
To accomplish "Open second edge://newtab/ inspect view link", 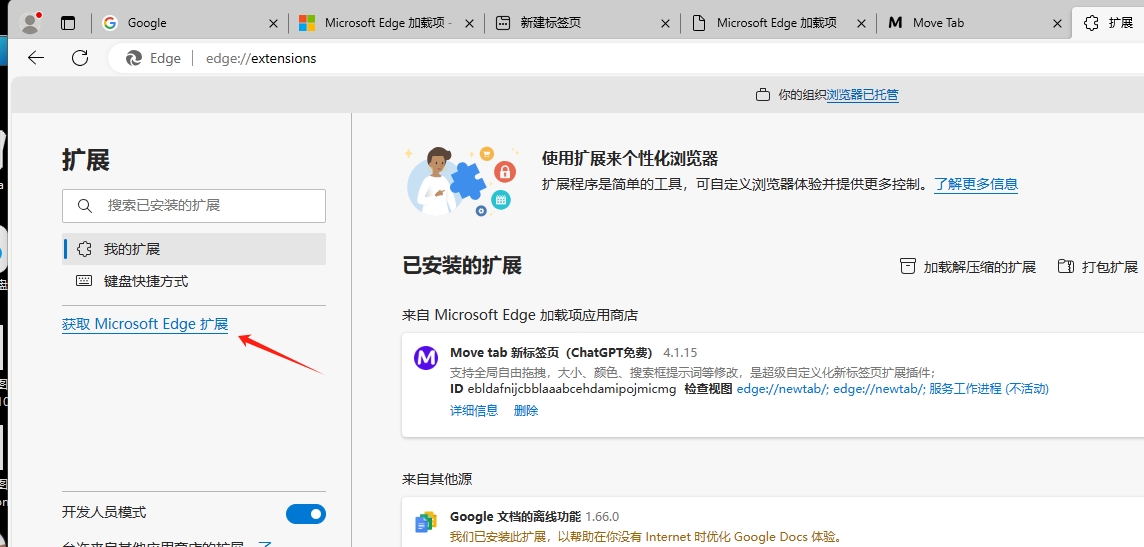I will pyautogui.click(x=879, y=389).
